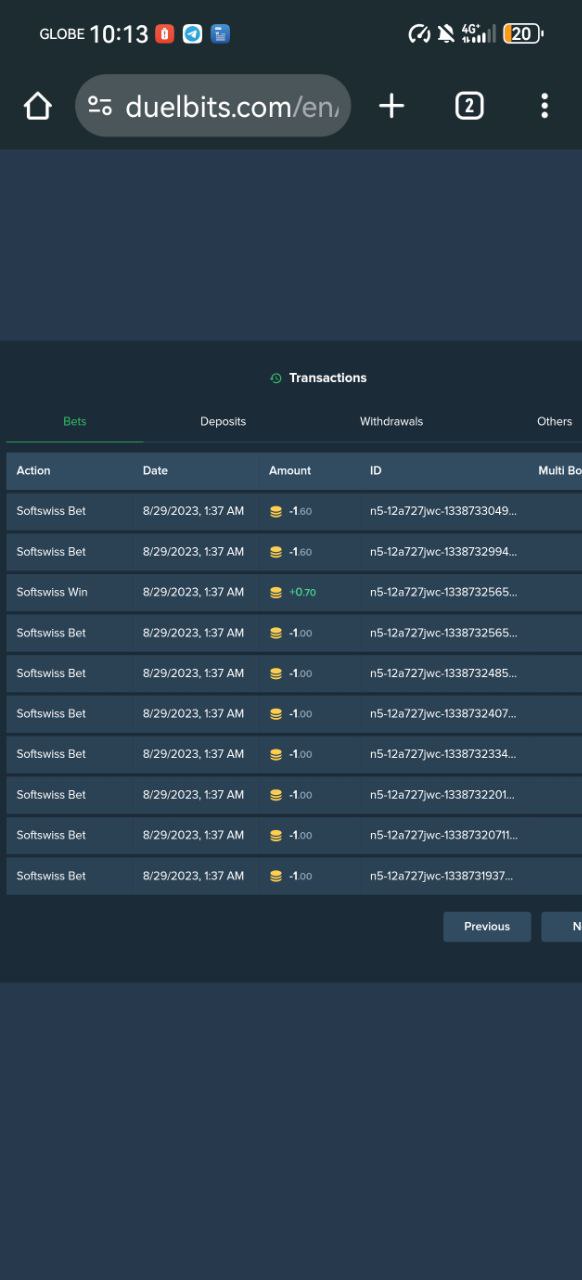This screenshot has width=582, height=1280.
Task: Click ID n5-12a727jwc-1338732994...
Action: 443,552
